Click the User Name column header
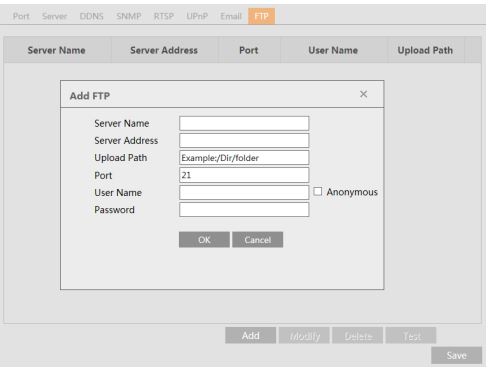This screenshot has width=497, height=371. pyautogui.click(x=333, y=50)
